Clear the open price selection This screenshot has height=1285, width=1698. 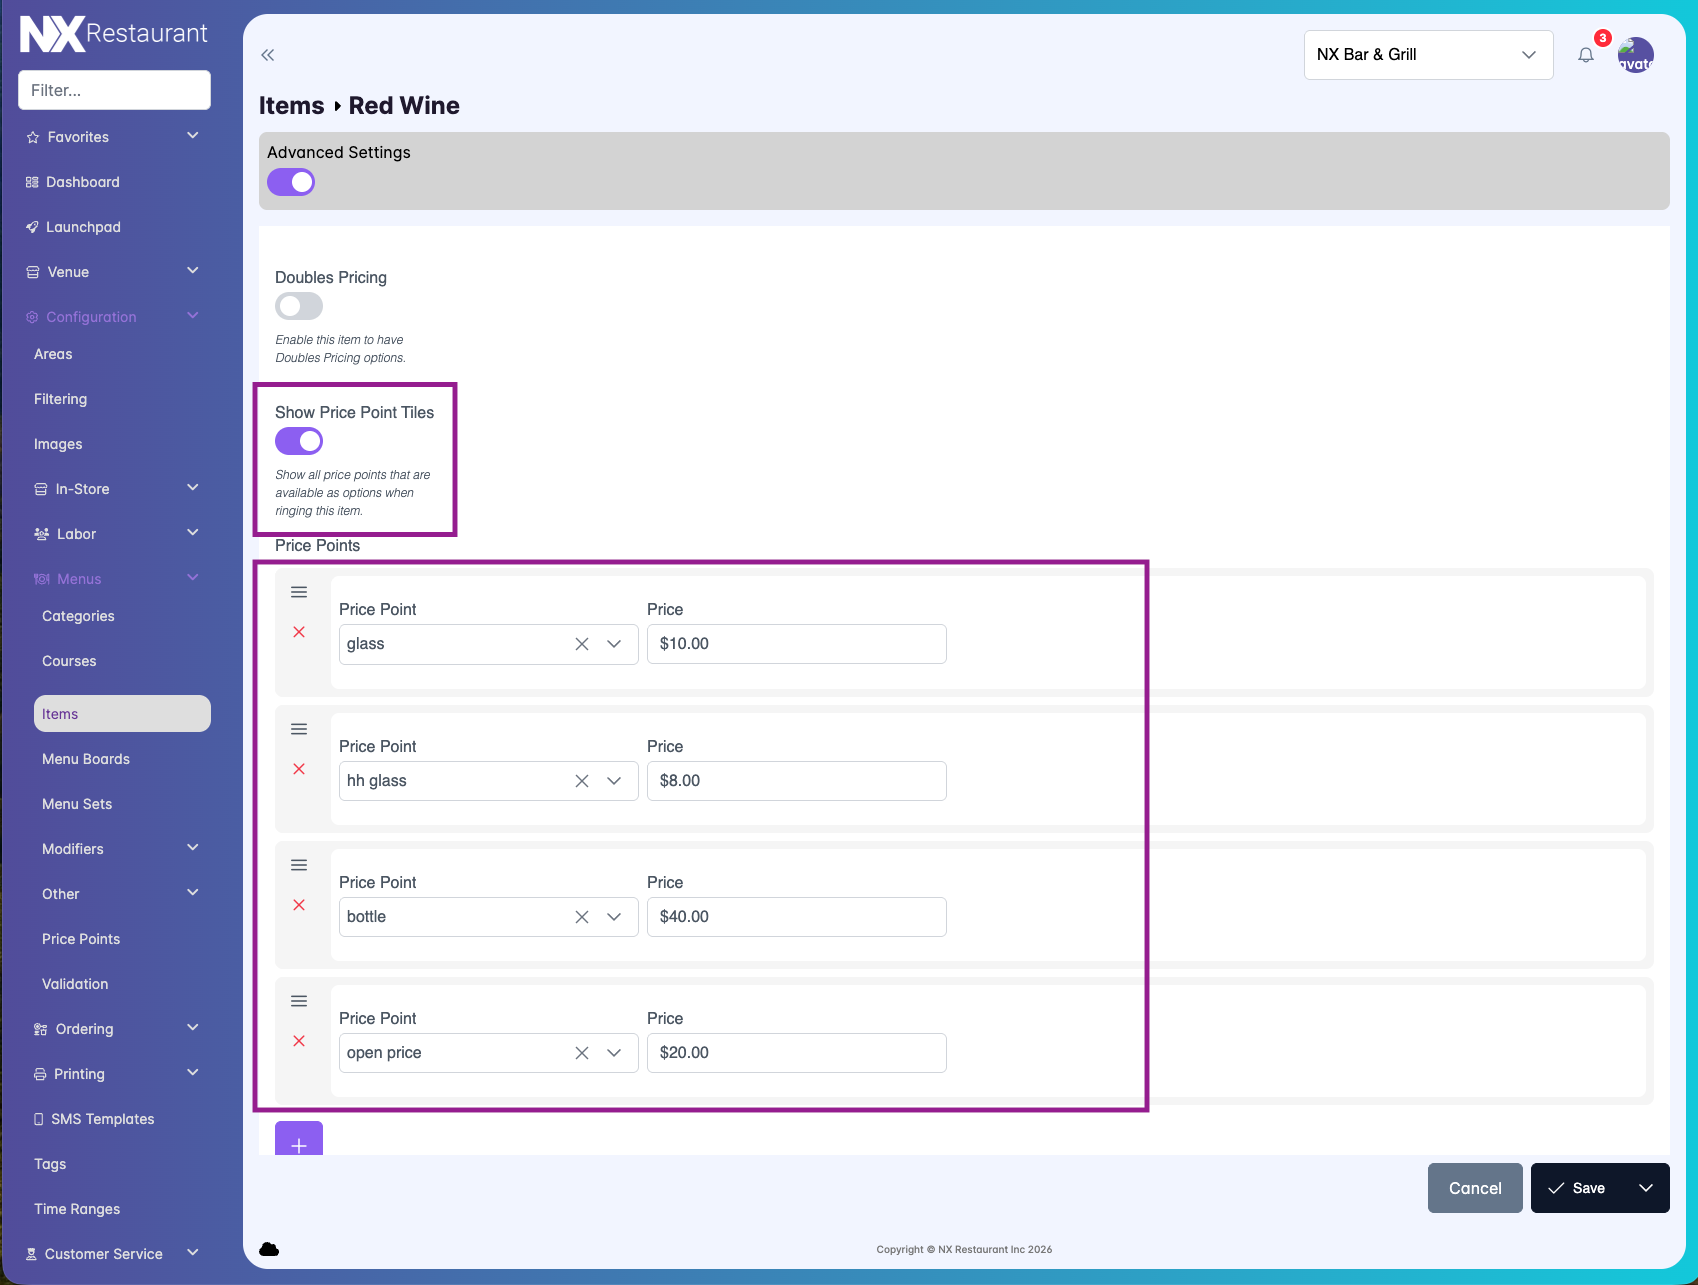pos(582,1053)
